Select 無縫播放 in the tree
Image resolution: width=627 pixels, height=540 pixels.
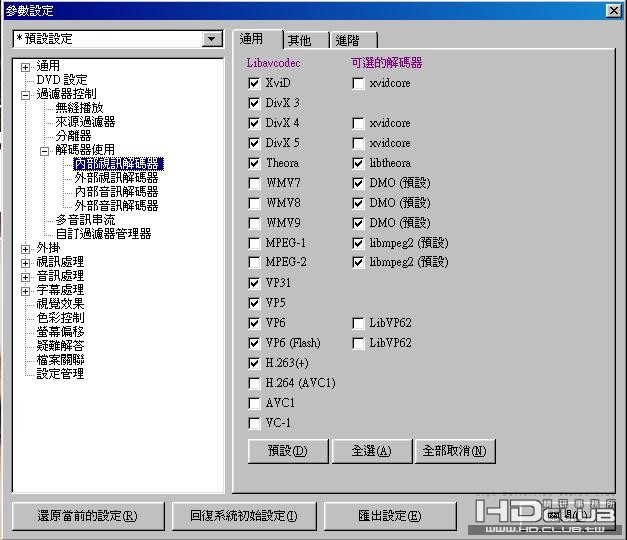[79, 108]
